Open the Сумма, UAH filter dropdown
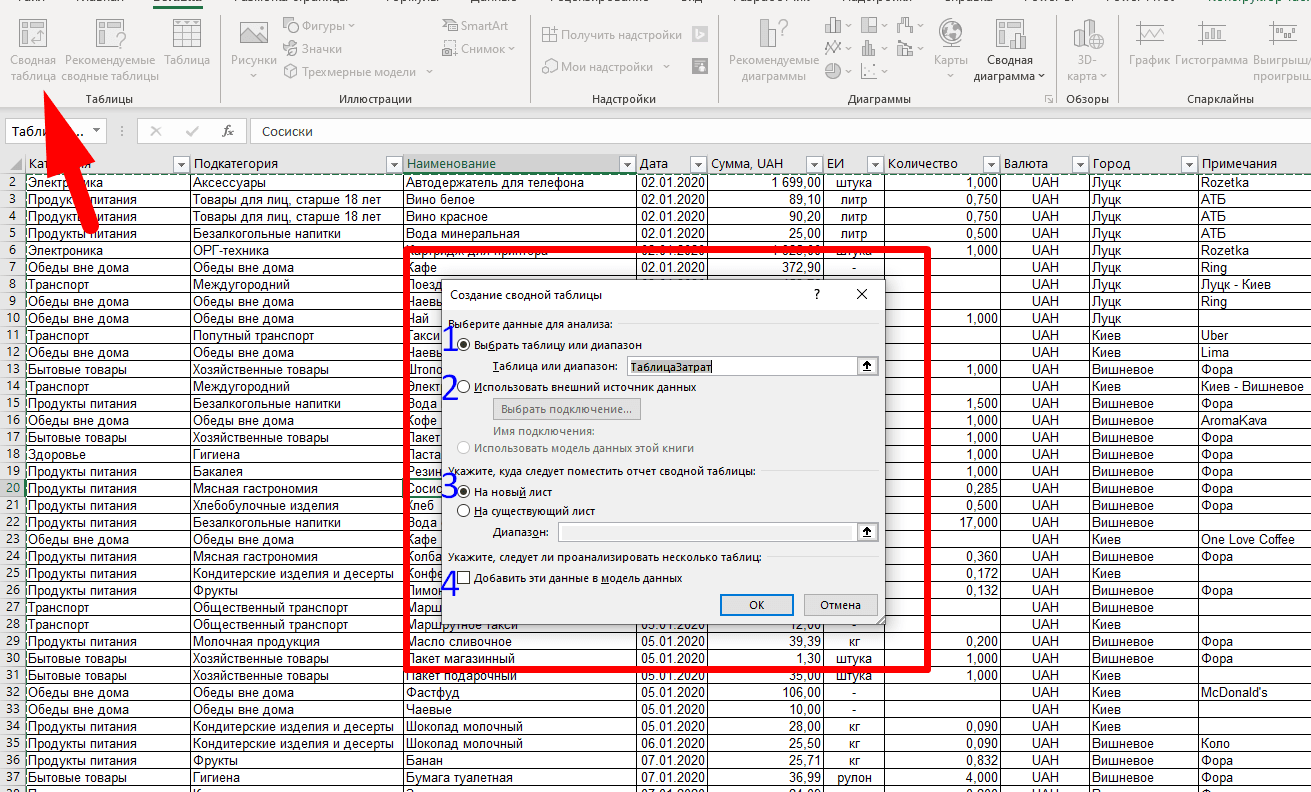The image size is (1311, 792). [x=813, y=164]
